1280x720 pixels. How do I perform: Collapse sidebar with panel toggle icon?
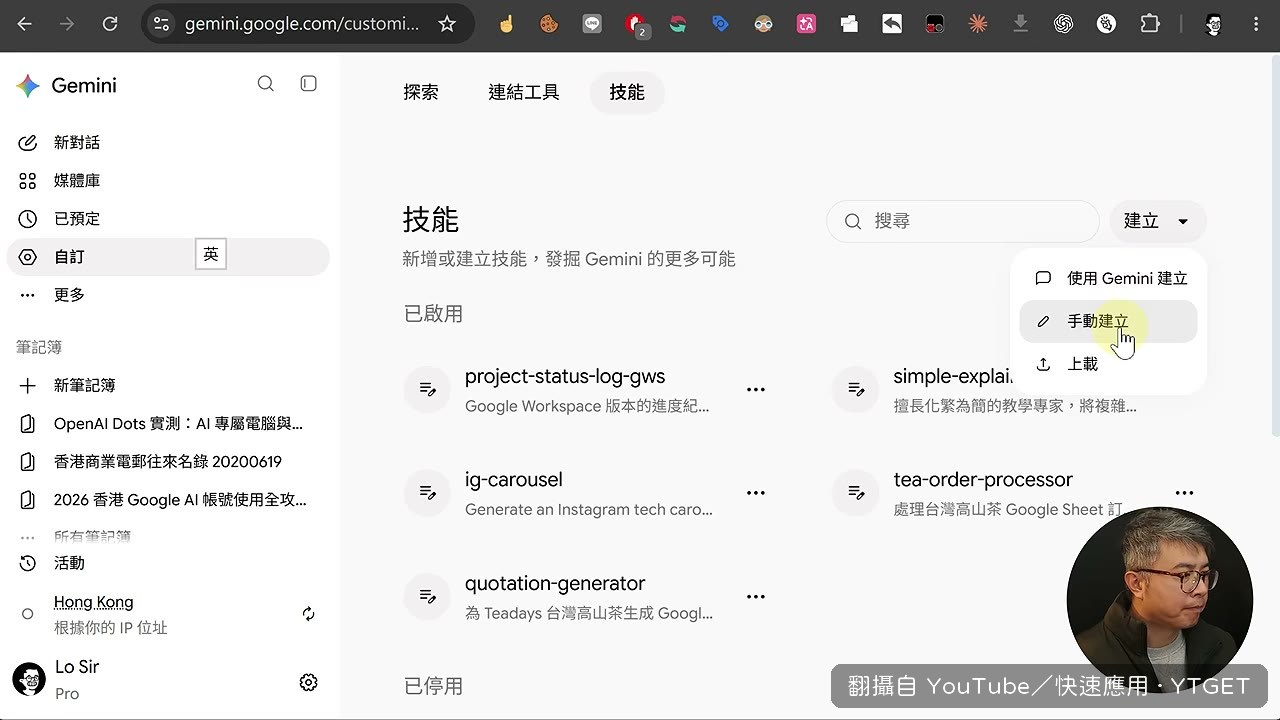(309, 84)
